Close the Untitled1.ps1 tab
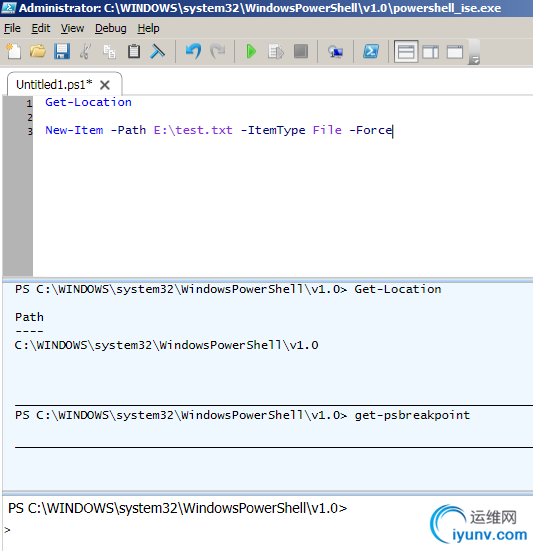533x551 pixels. [105, 85]
